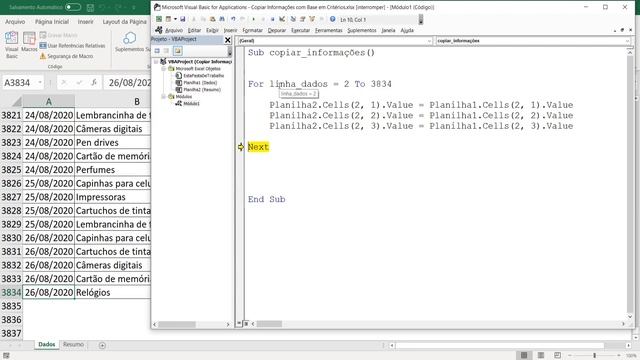Switch to the Dados sheet tab

[47, 344]
